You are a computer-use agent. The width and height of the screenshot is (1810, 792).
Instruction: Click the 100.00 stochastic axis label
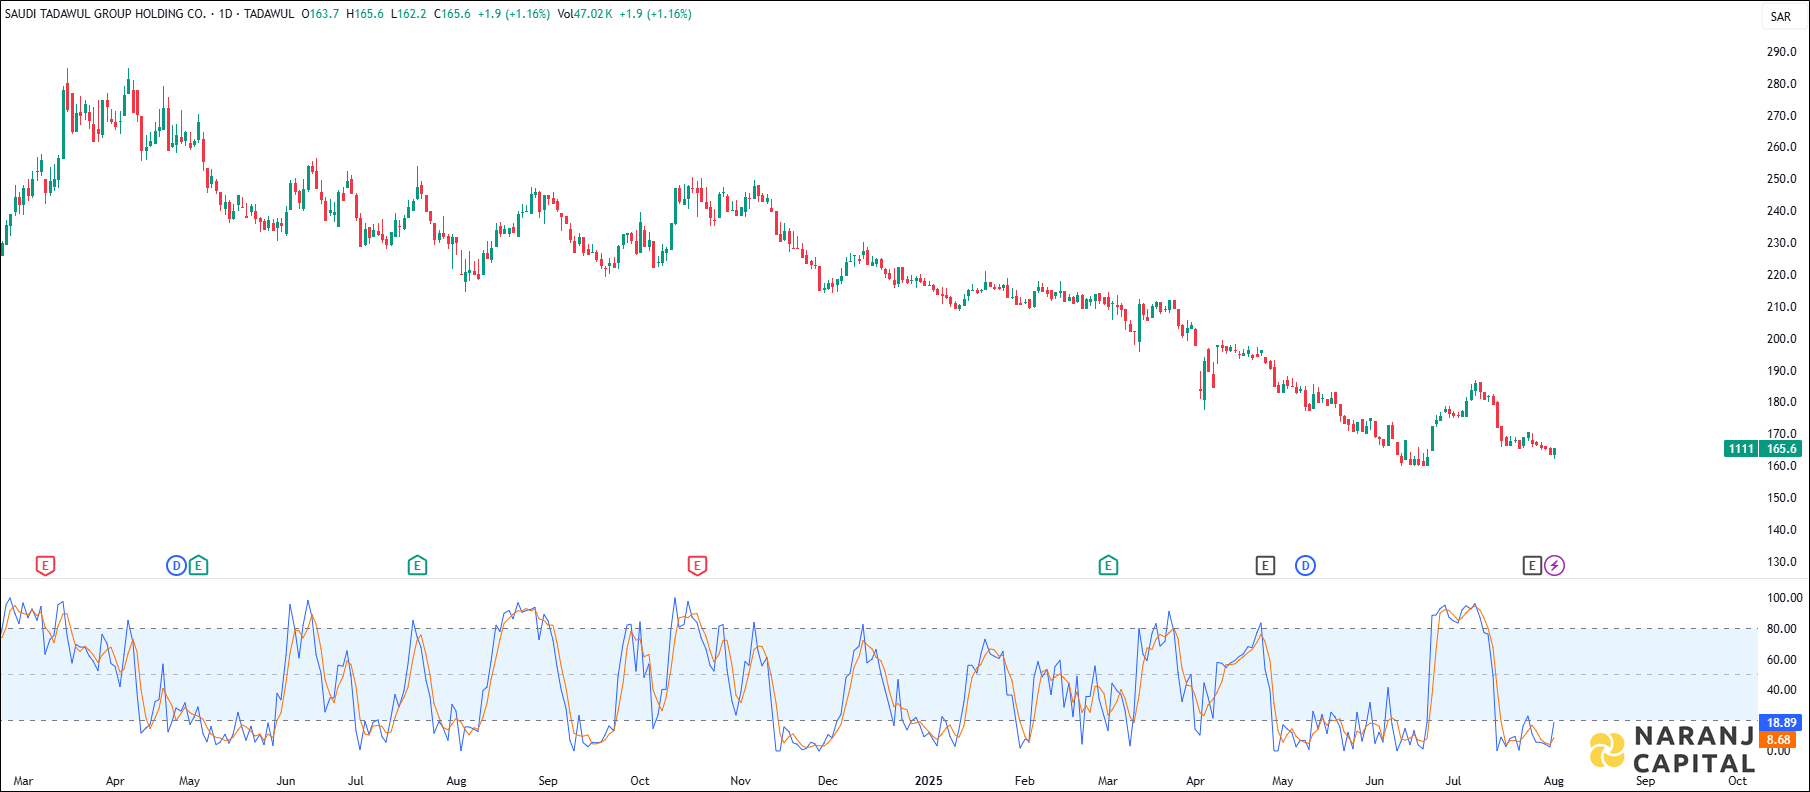(1784, 598)
